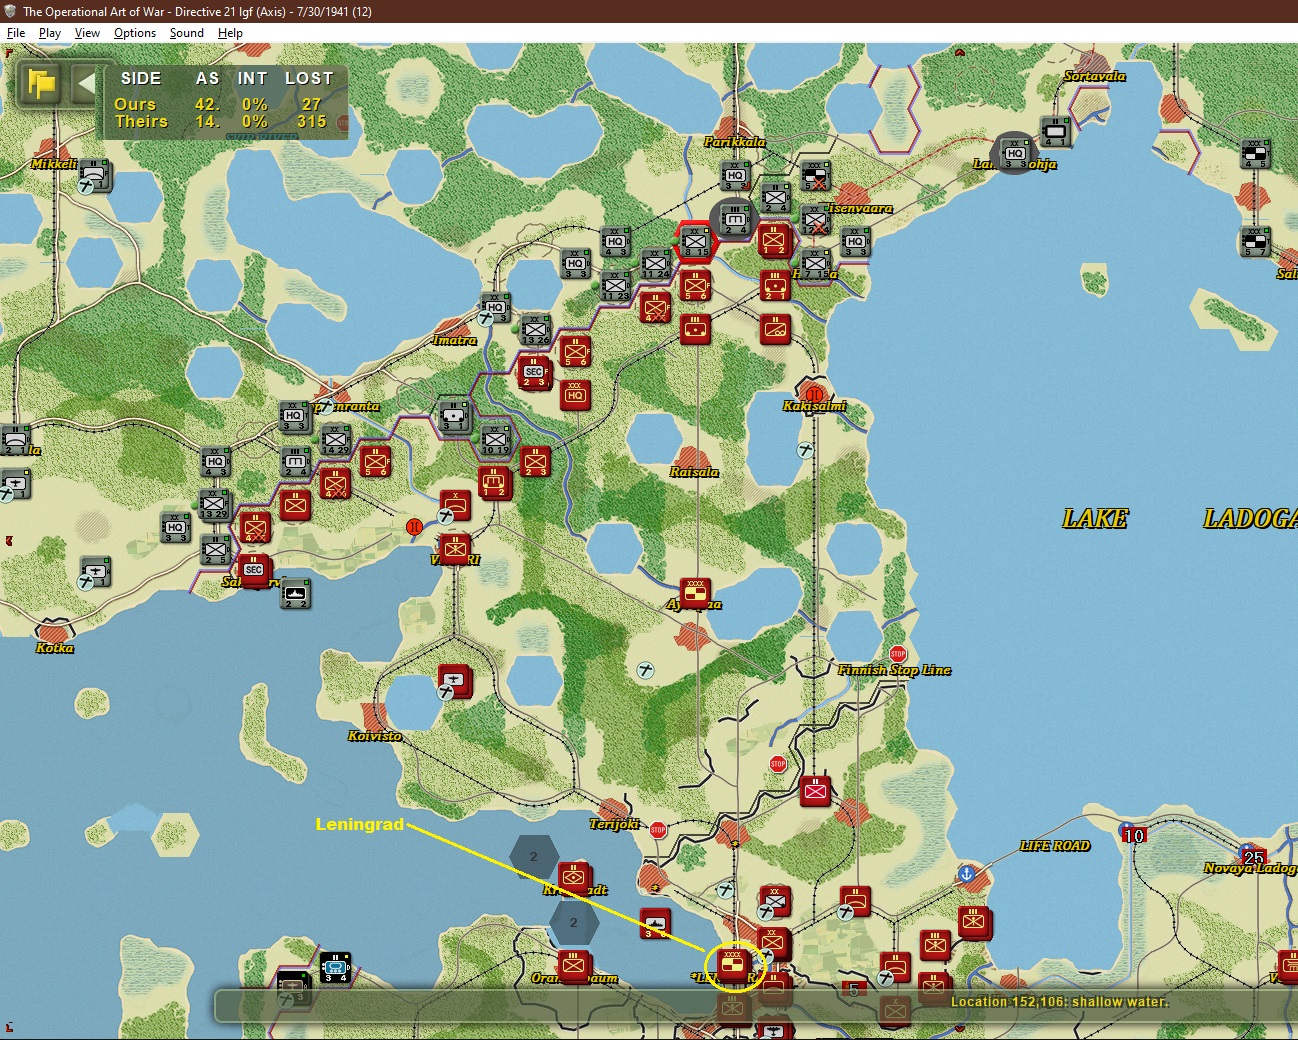Viewport: 1298px width, 1040px height.
Task: Select the grey unit with red hexagon outline
Action: (x=695, y=240)
